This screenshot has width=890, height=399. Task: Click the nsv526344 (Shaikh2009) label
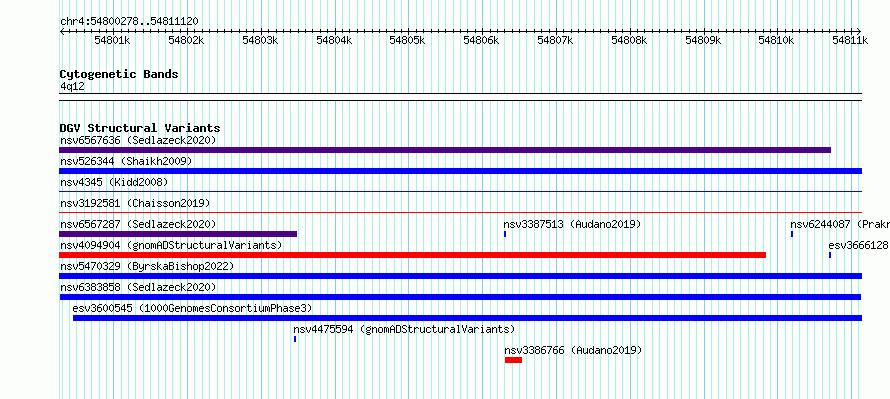(x=126, y=161)
